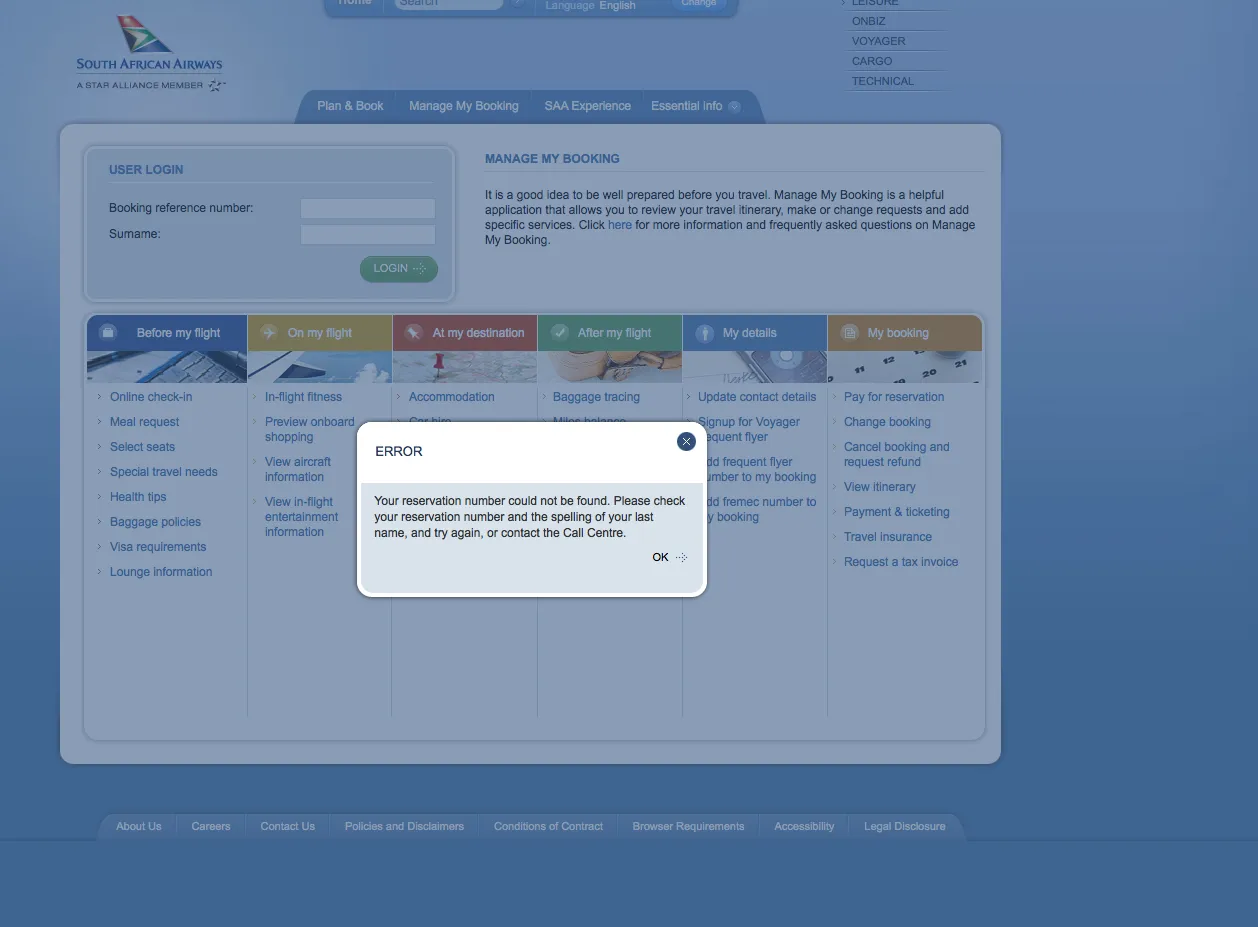
Task: Open the Baggage tracing link
Action: pyautogui.click(x=596, y=397)
